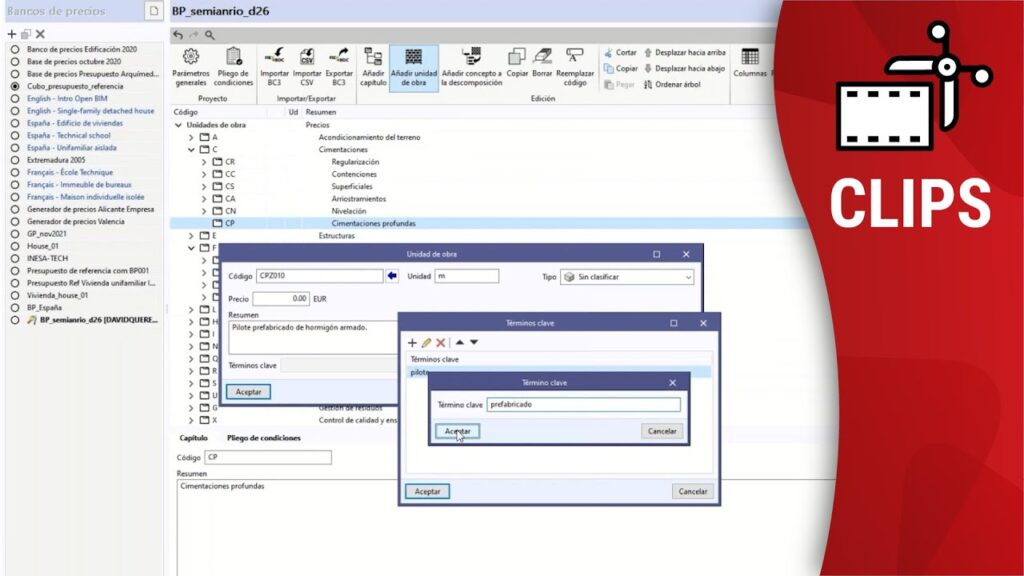1024x576 pixels.
Task: Click the blue arrow next to Código field
Action: tap(392, 276)
